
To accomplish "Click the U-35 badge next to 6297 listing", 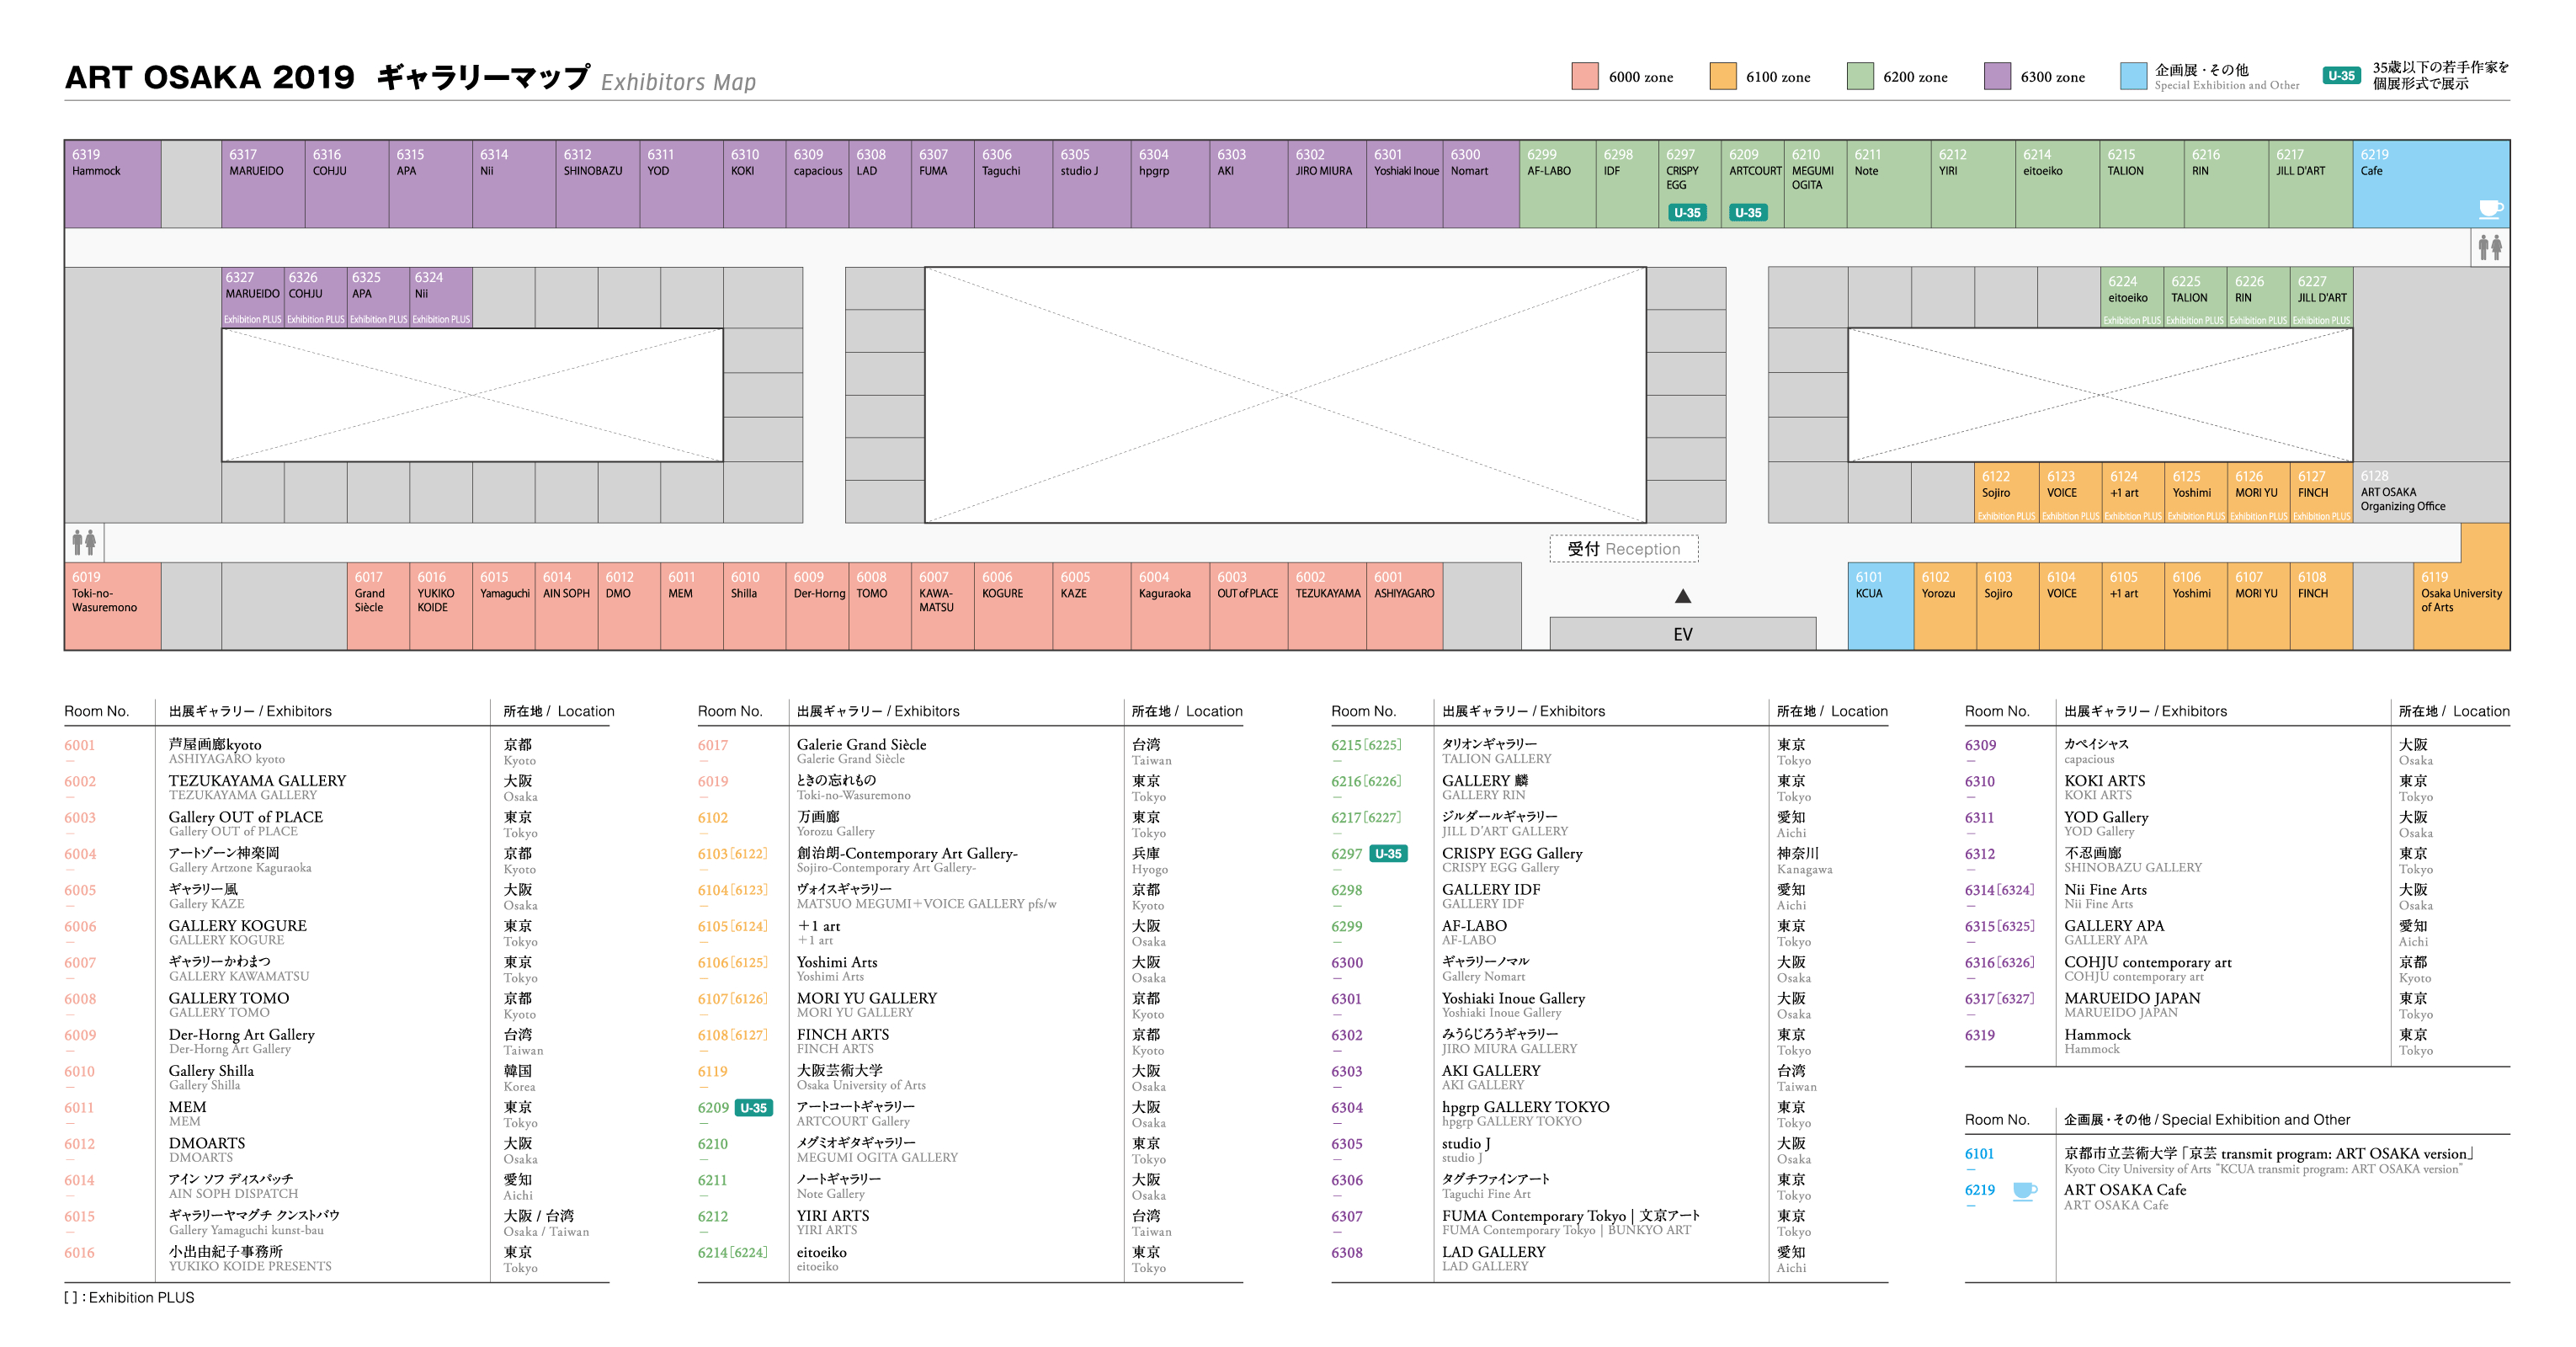I will click(1388, 853).
